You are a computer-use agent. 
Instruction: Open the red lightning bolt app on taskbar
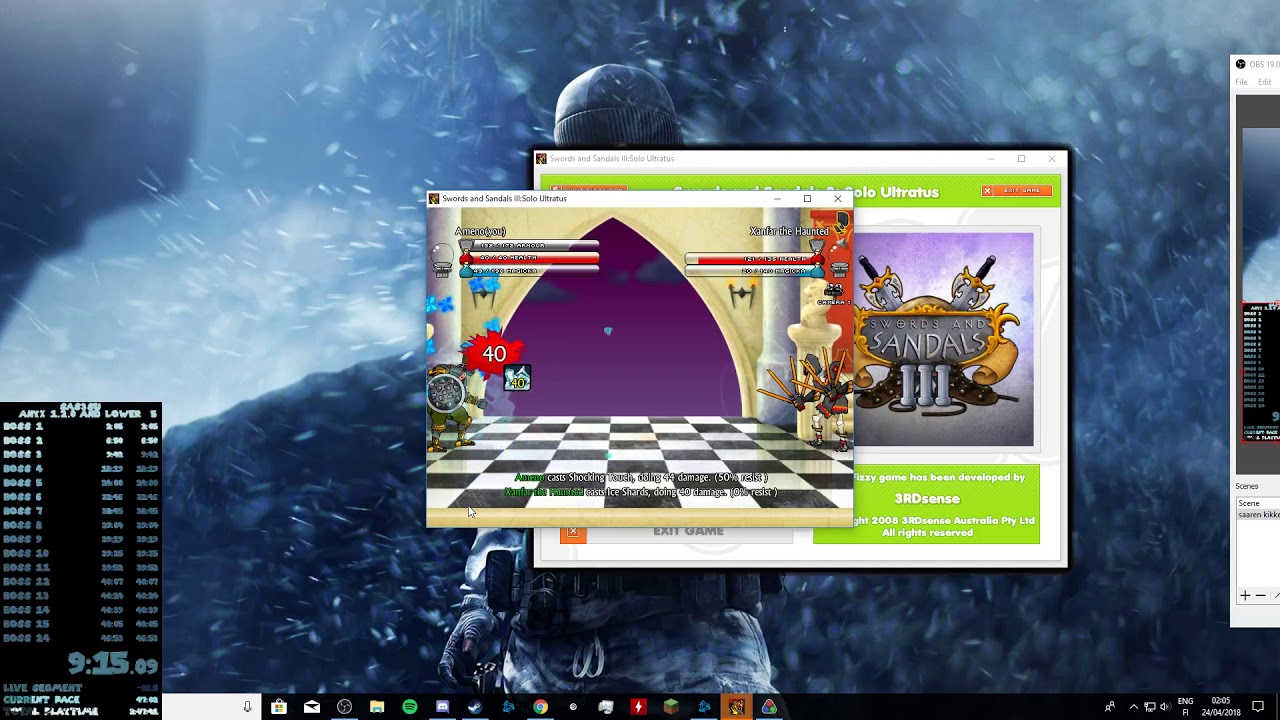click(x=638, y=707)
